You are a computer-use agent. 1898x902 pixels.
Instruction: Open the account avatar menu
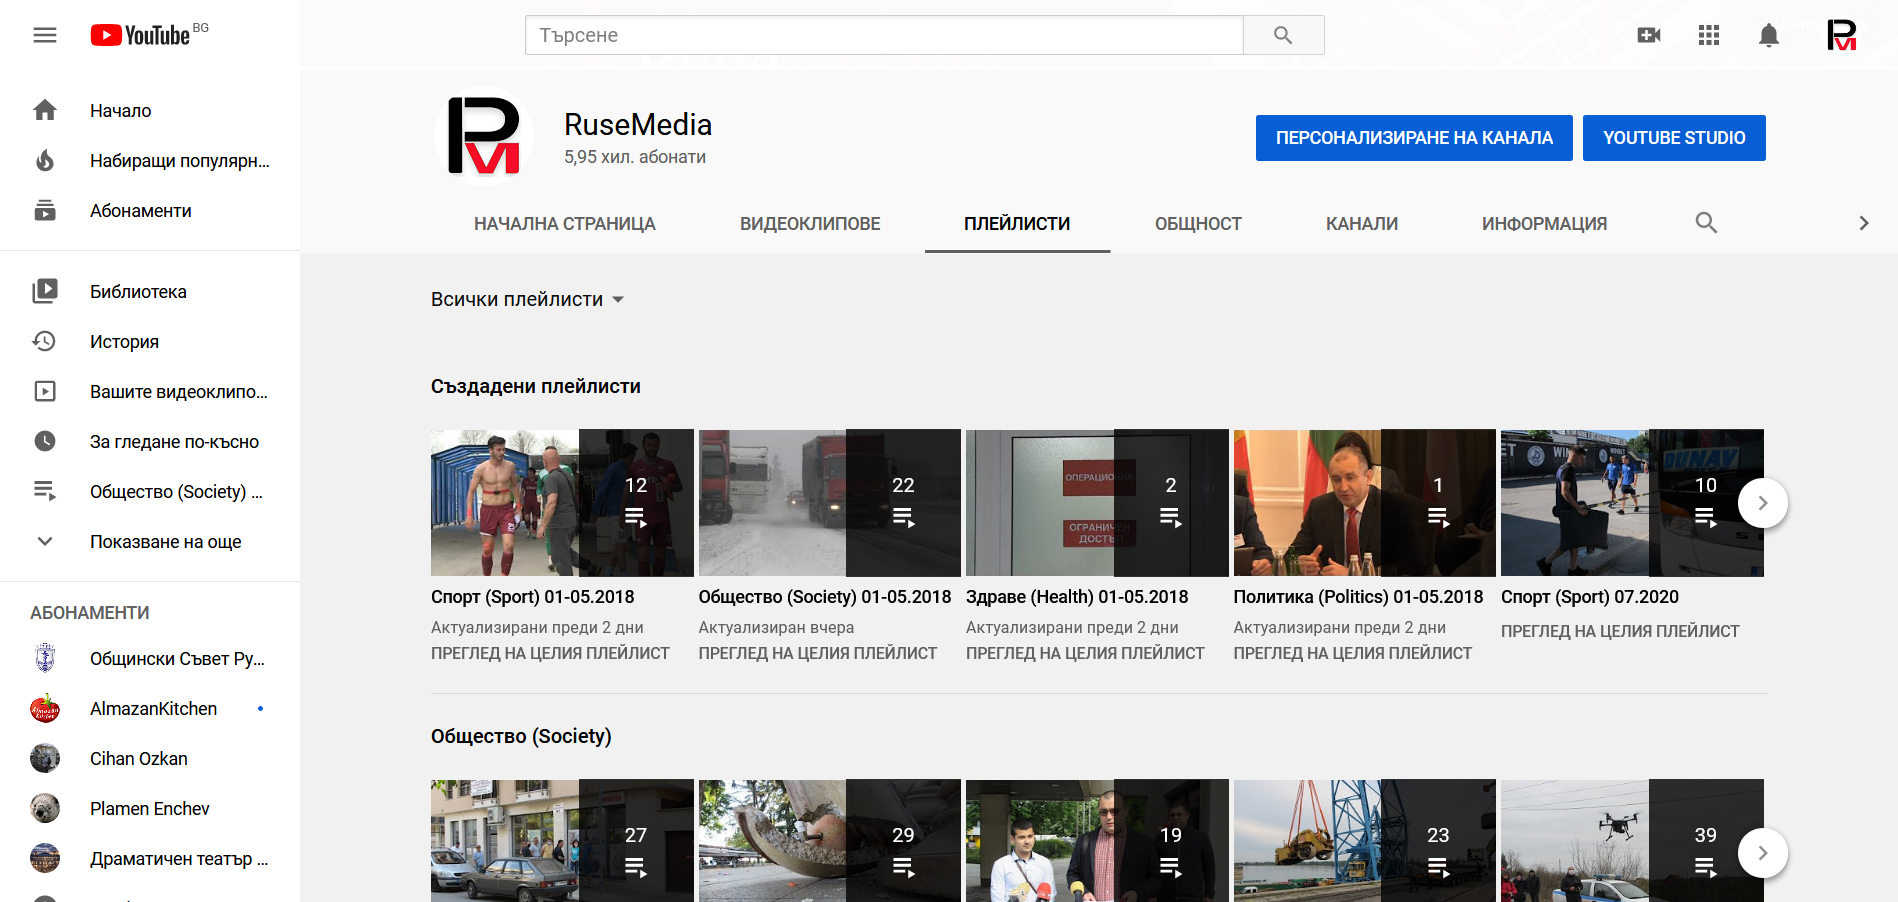click(x=1841, y=35)
